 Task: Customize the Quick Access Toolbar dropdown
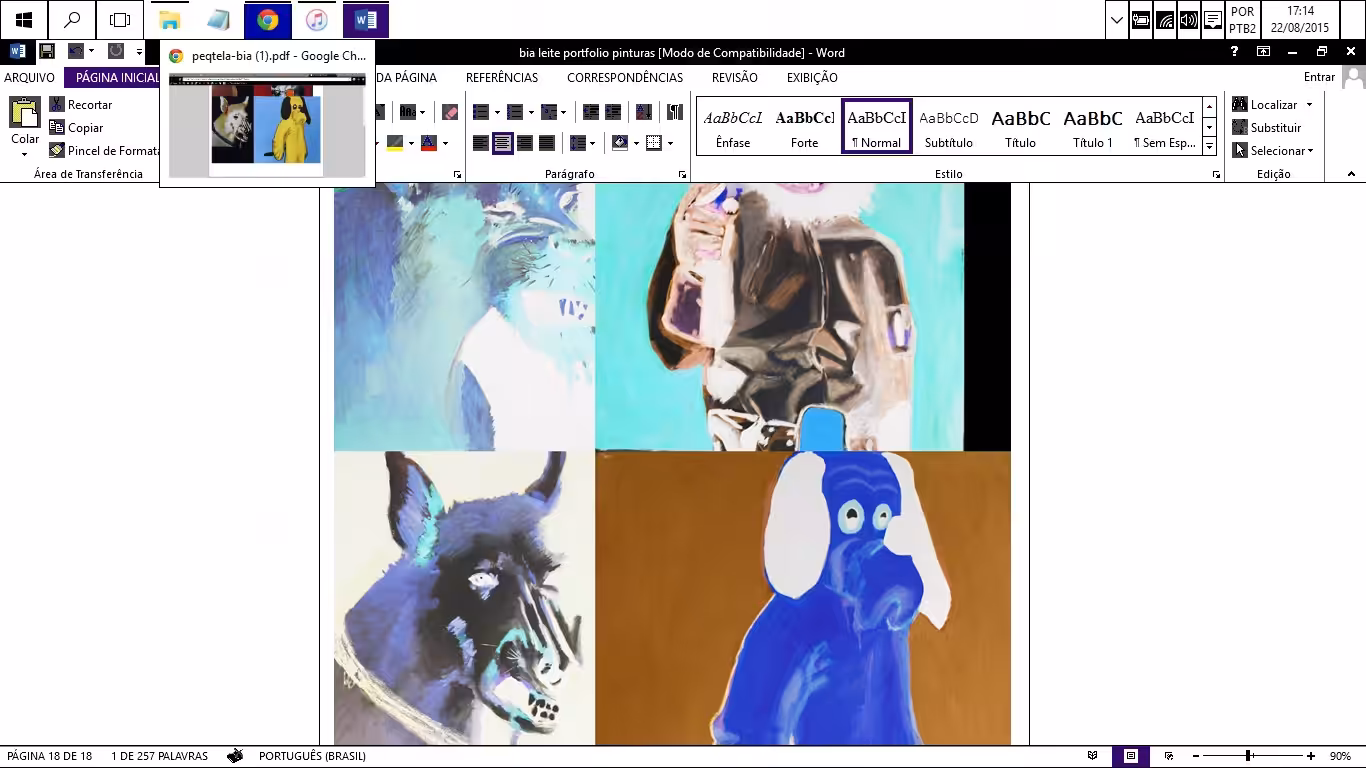tap(139, 52)
